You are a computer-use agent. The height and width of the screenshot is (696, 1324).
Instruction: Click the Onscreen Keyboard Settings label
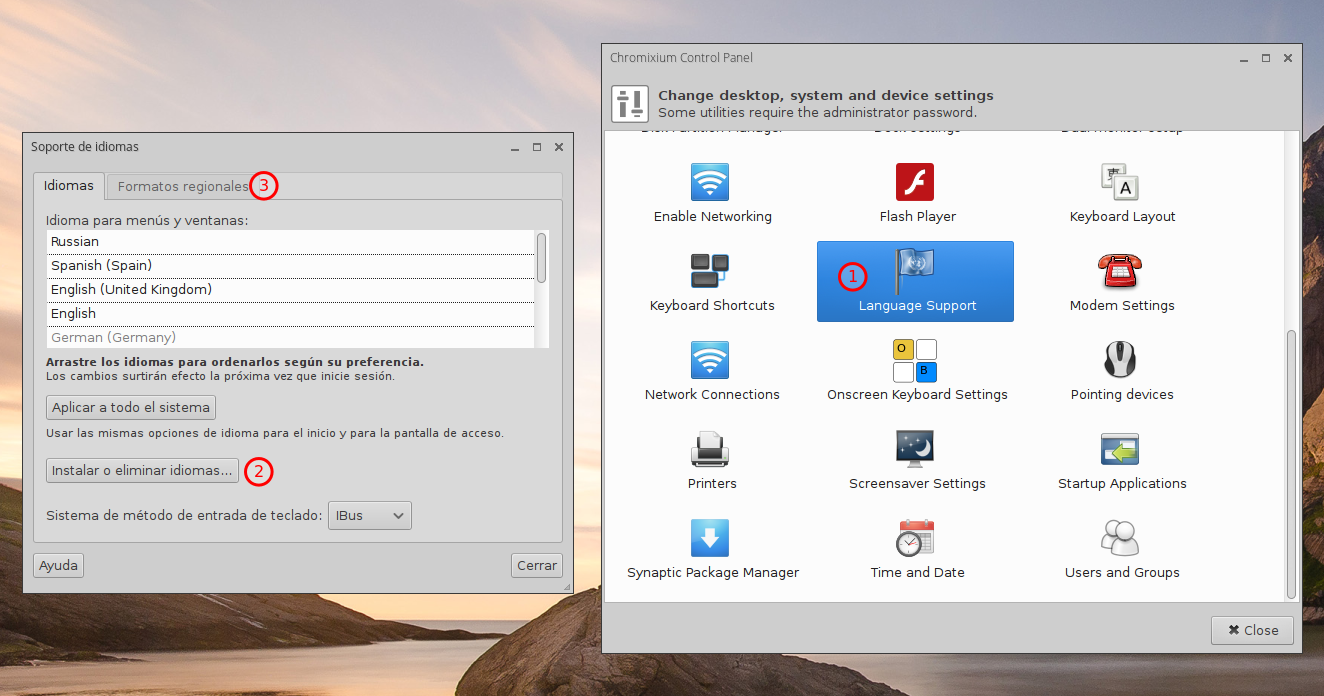tap(917, 394)
